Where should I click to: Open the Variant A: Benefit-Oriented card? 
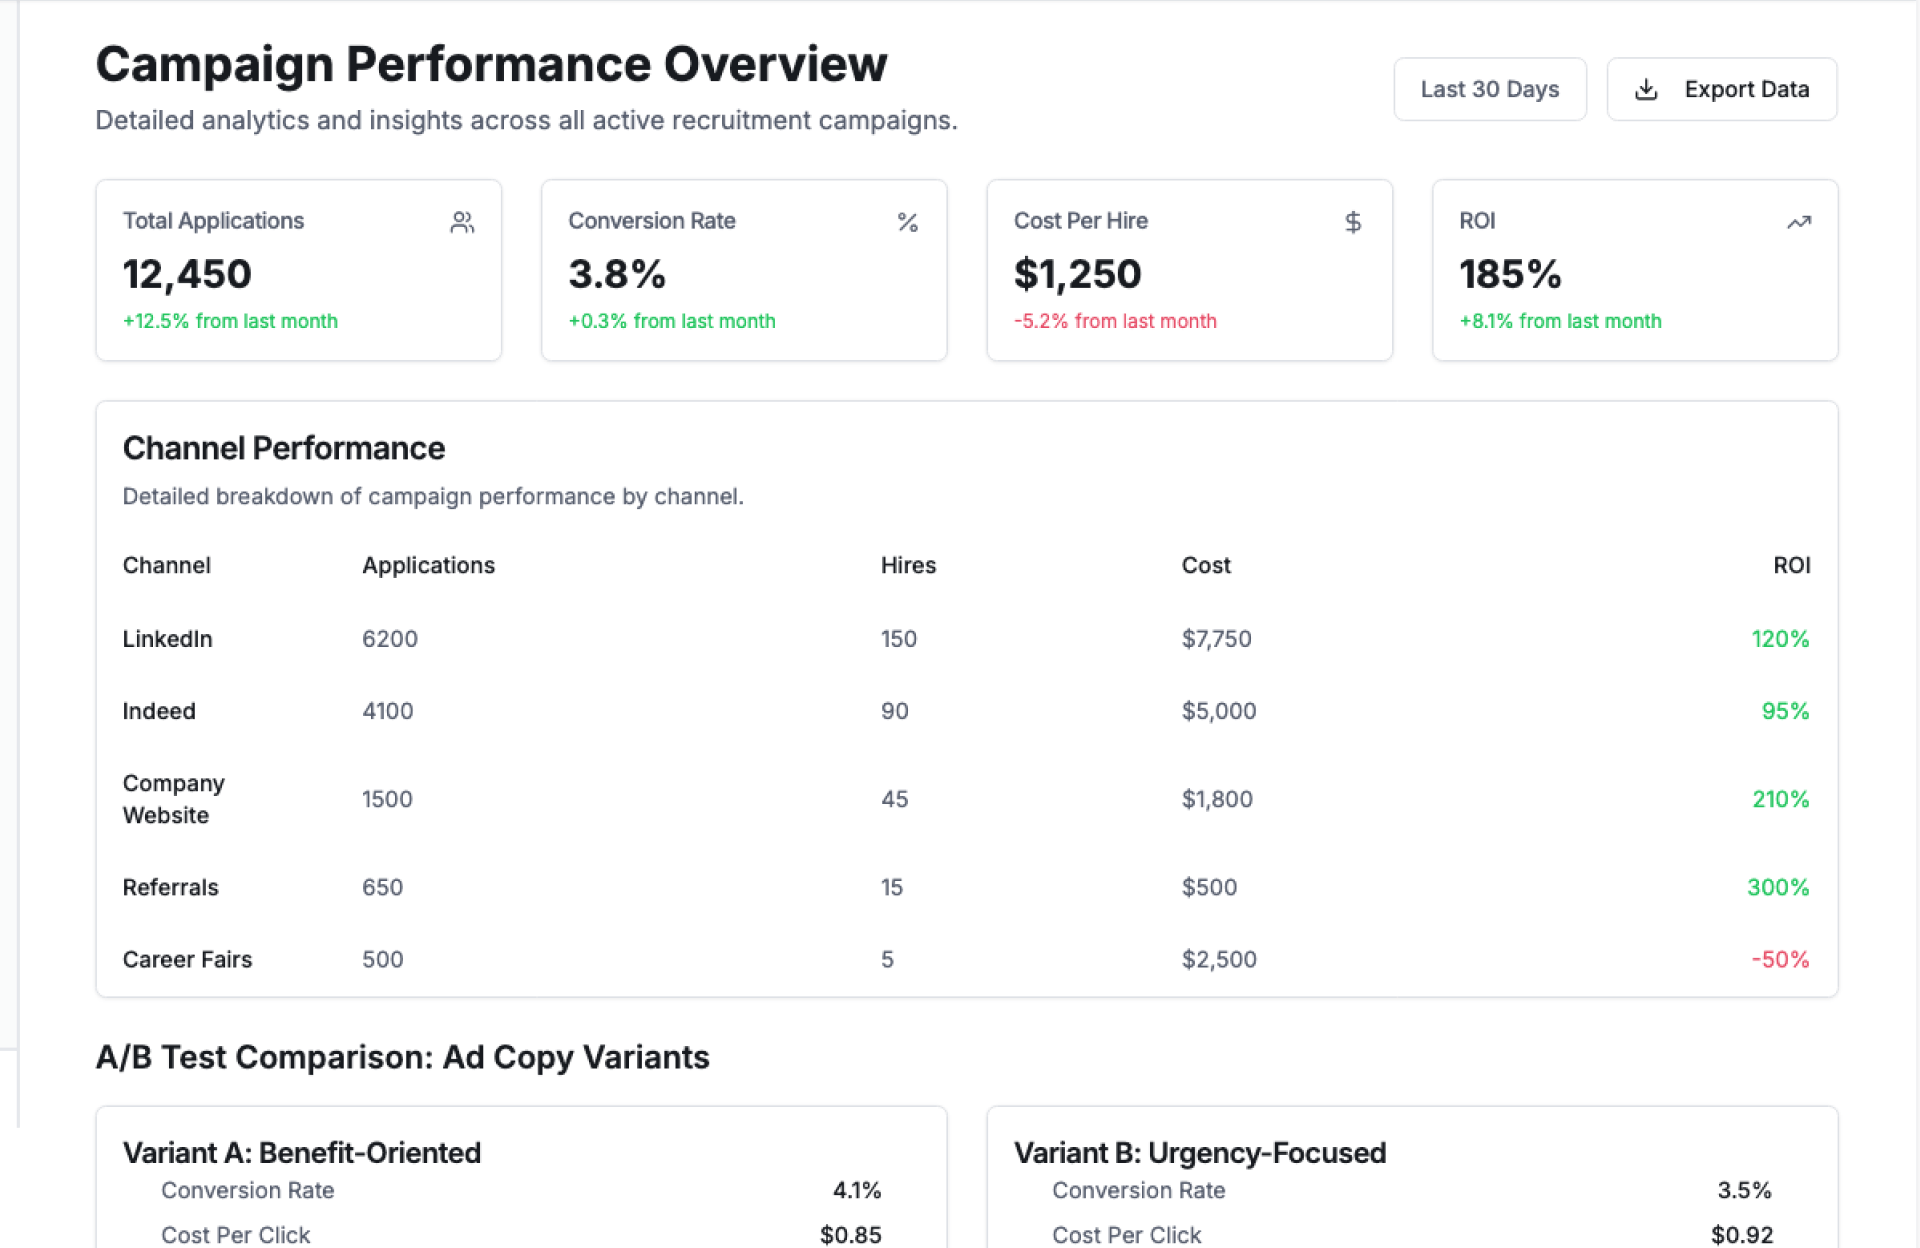point(302,1153)
